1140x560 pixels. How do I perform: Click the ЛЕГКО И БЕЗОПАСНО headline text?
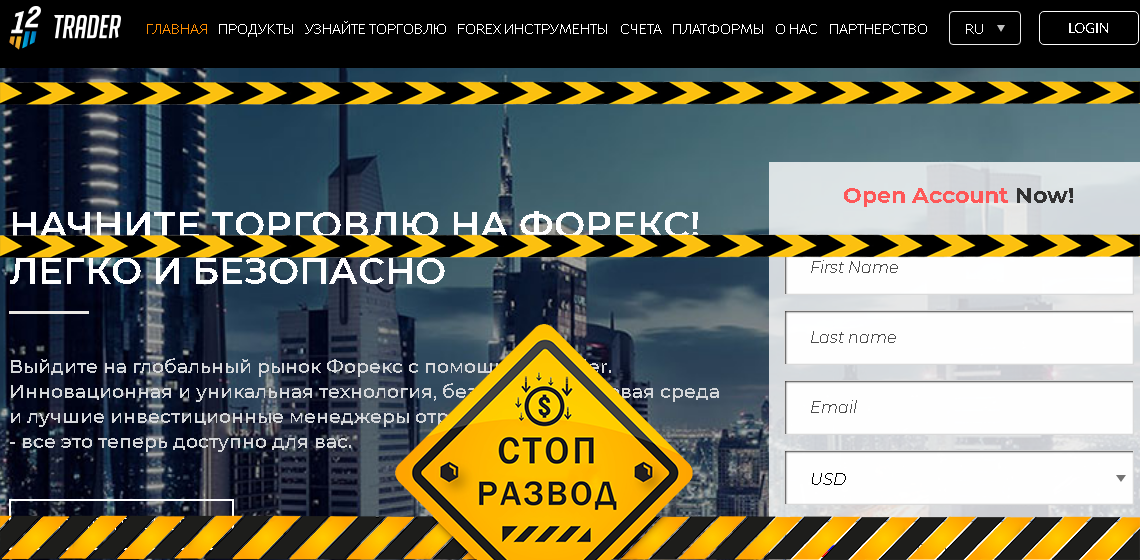(x=228, y=272)
